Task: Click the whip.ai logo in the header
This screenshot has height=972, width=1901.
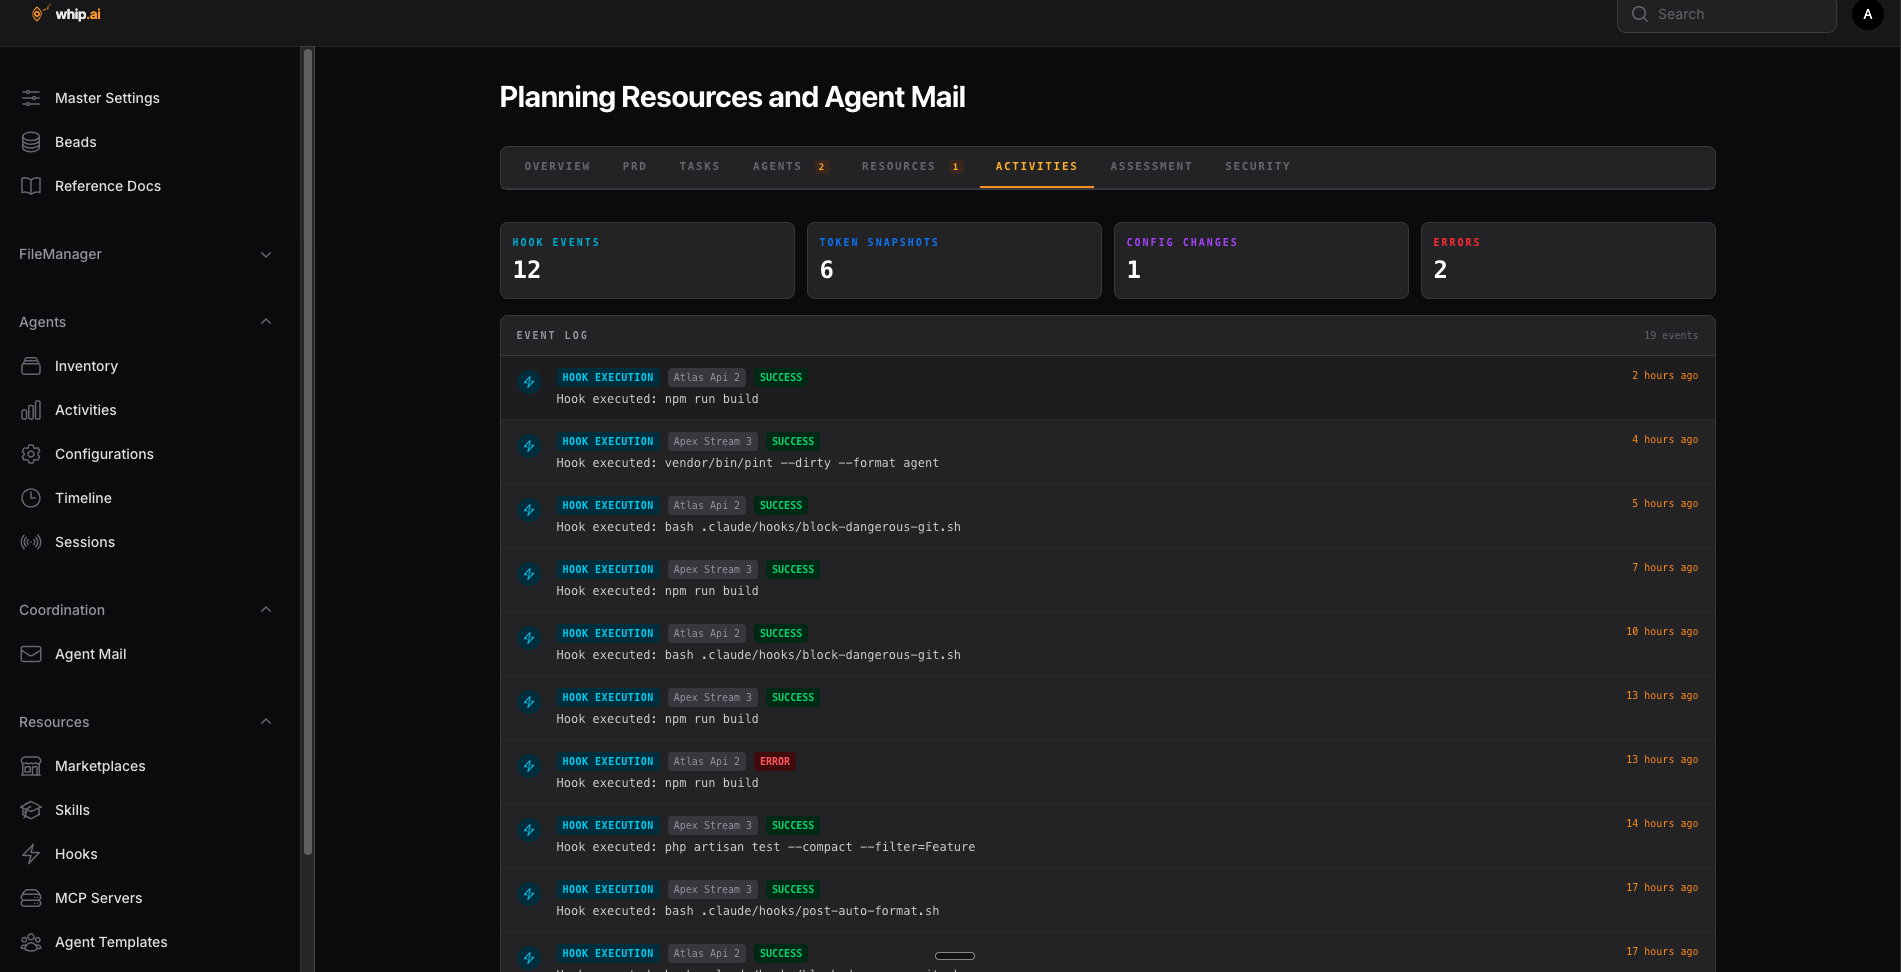Action: tap(65, 14)
